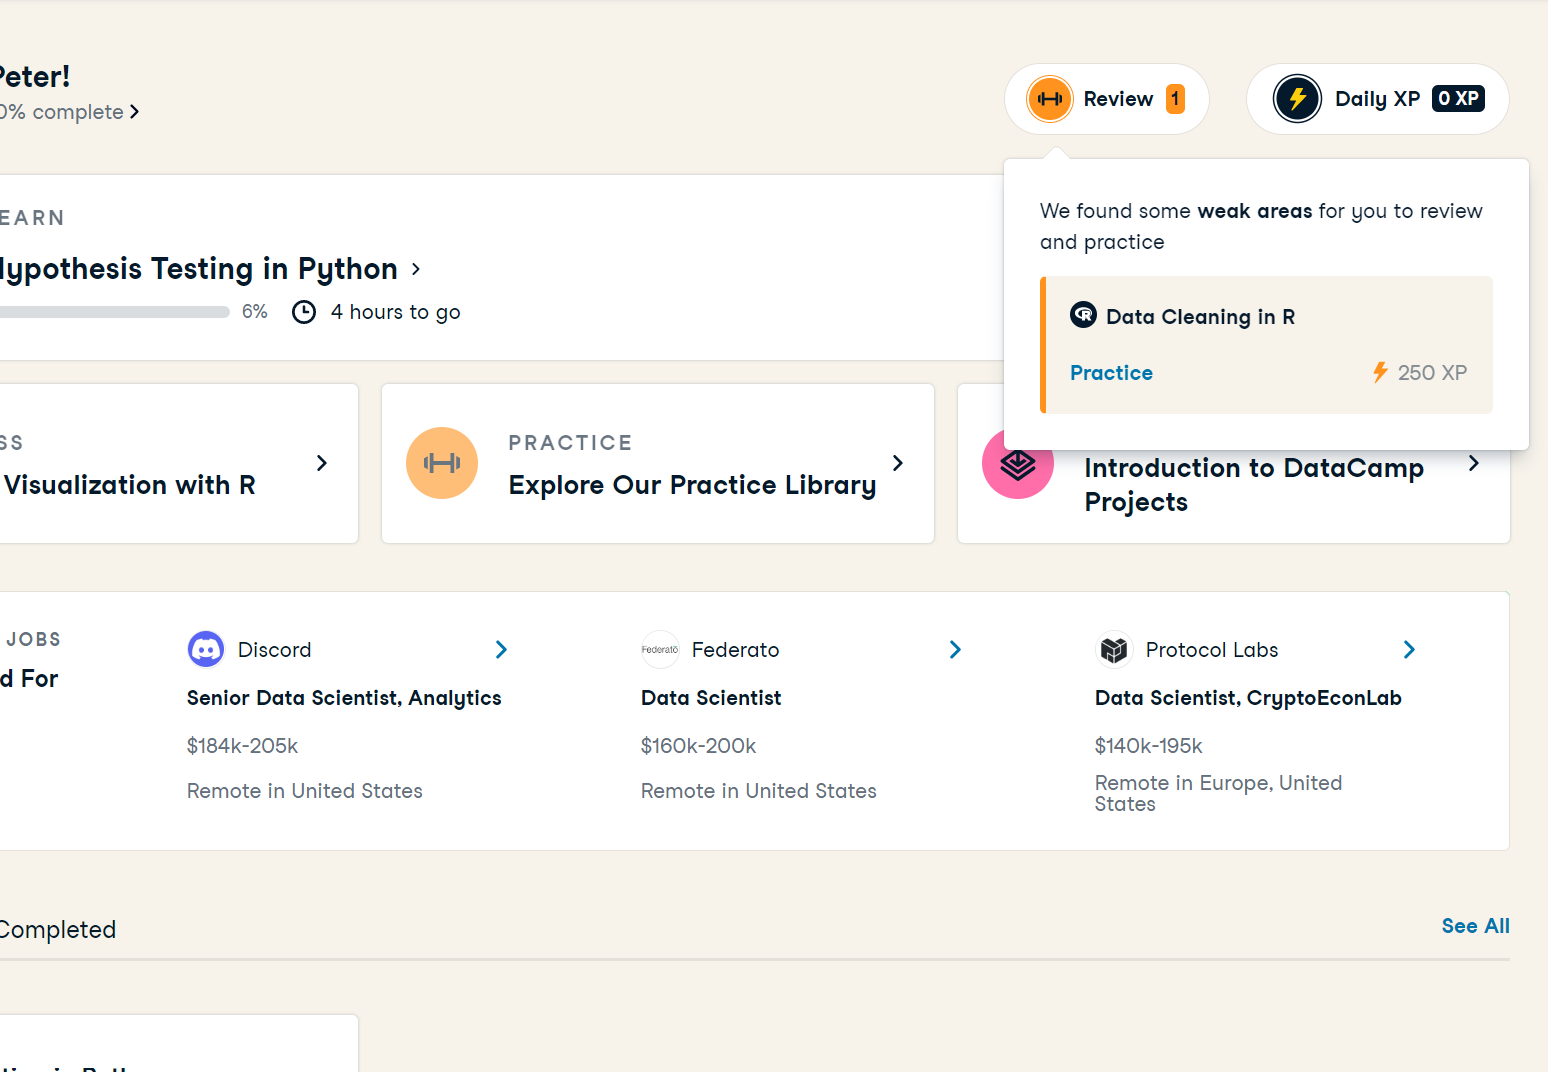
Task: Click the Data Scientist, CryptoEconLab job title
Action: pyautogui.click(x=1248, y=698)
